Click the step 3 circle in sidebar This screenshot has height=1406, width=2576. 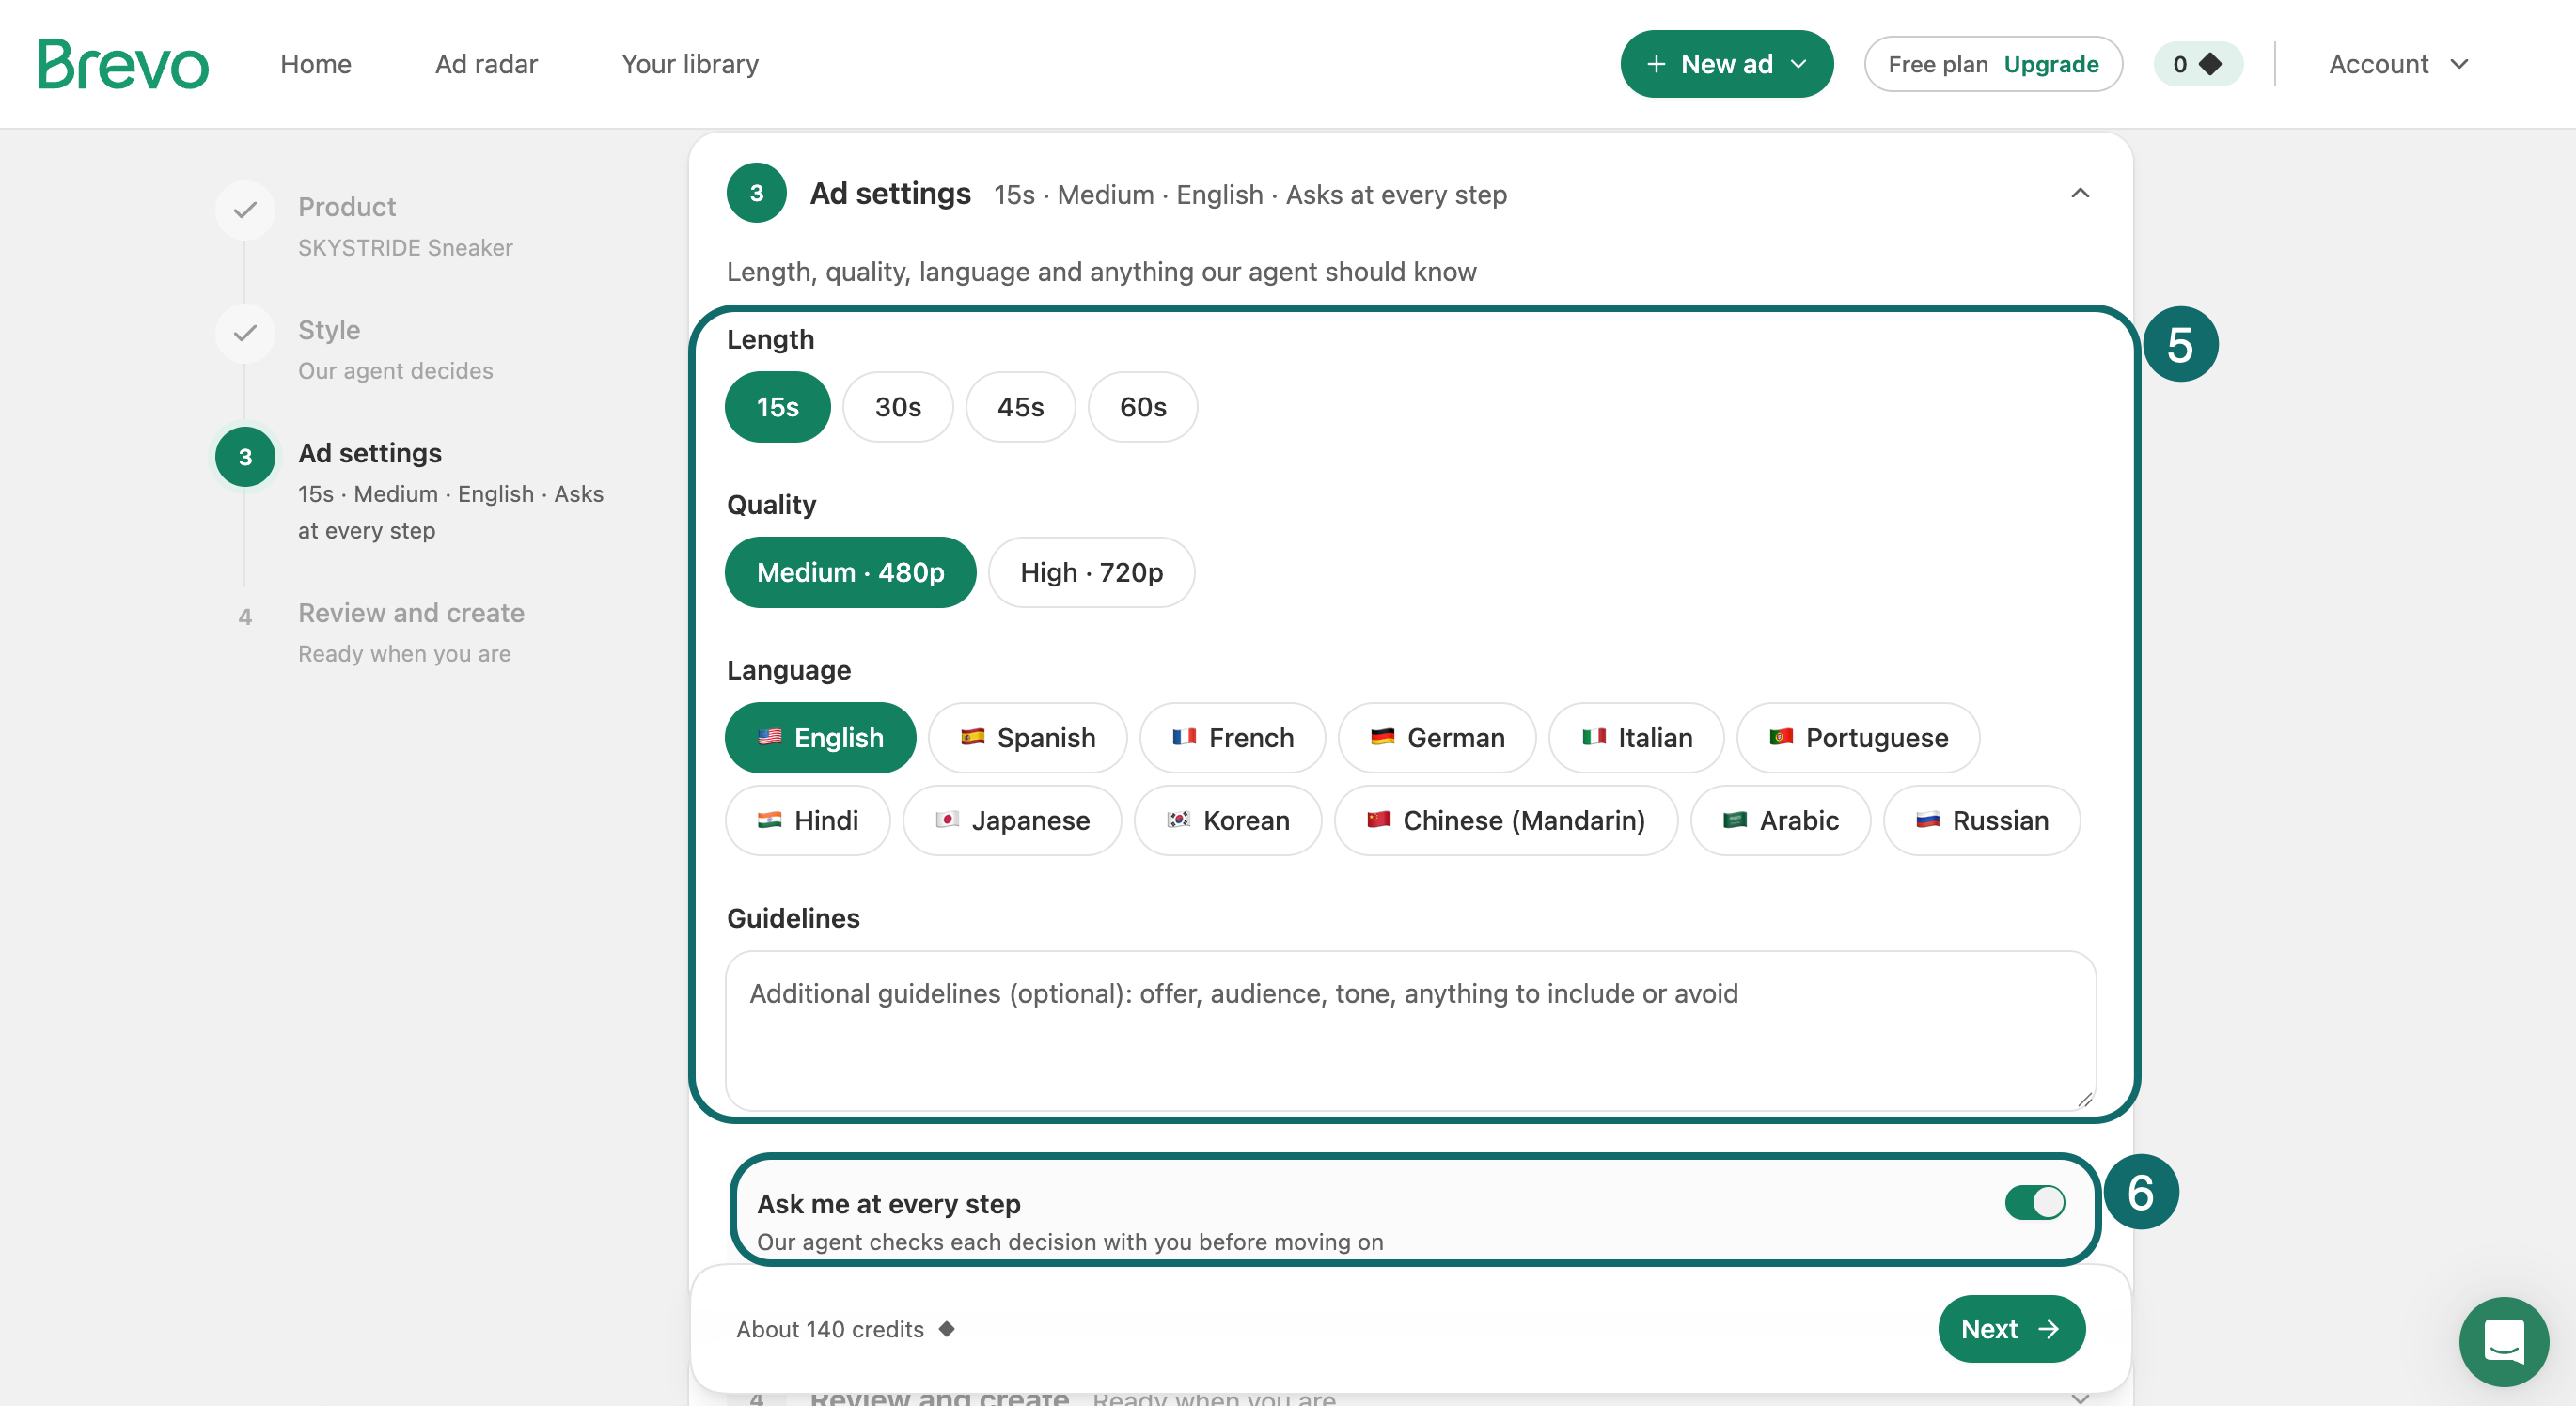[x=245, y=457]
